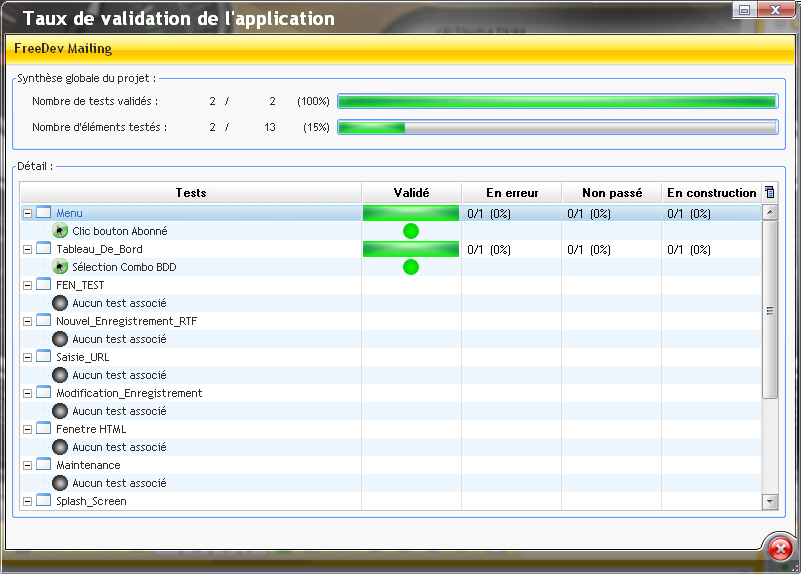Click the window icon next to Splash_Screen
Image resolution: width=801 pixels, height=574 pixels.
(x=43, y=501)
